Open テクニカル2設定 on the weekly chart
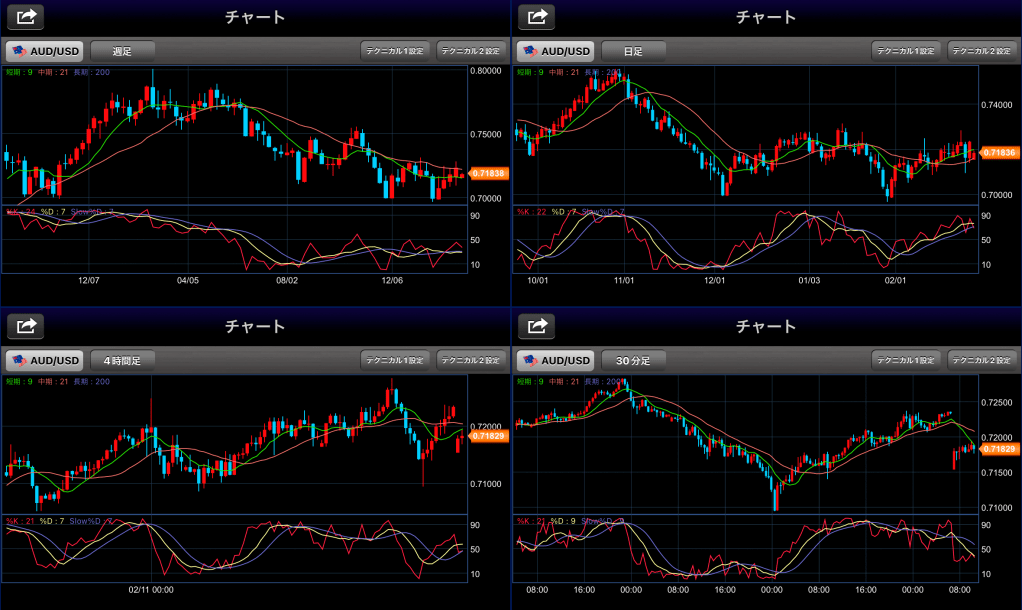This screenshot has height=610, width=1022. (471, 51)
